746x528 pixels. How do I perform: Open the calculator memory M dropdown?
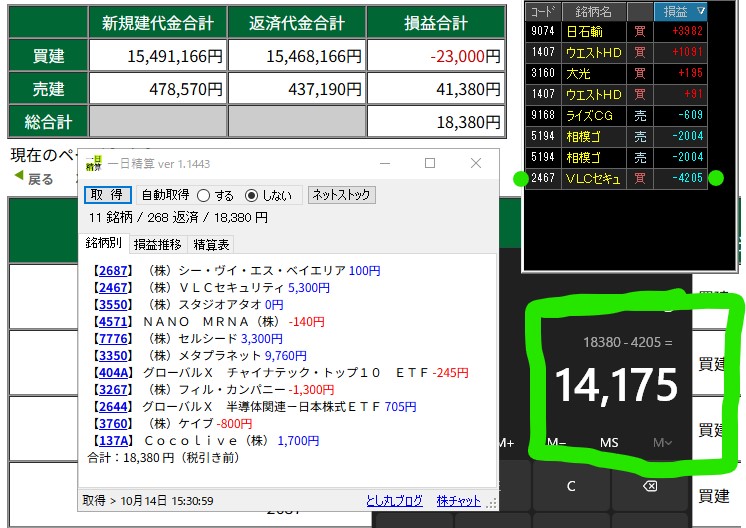(x=662, y=442)
